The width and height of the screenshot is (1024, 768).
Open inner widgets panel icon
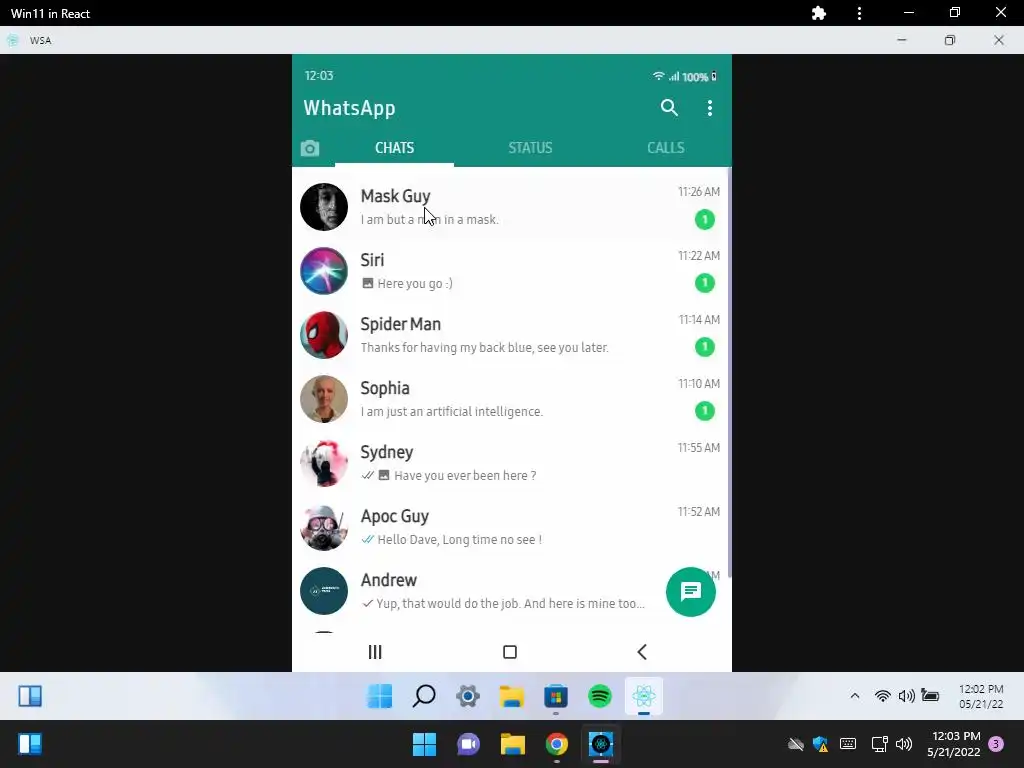30,696
